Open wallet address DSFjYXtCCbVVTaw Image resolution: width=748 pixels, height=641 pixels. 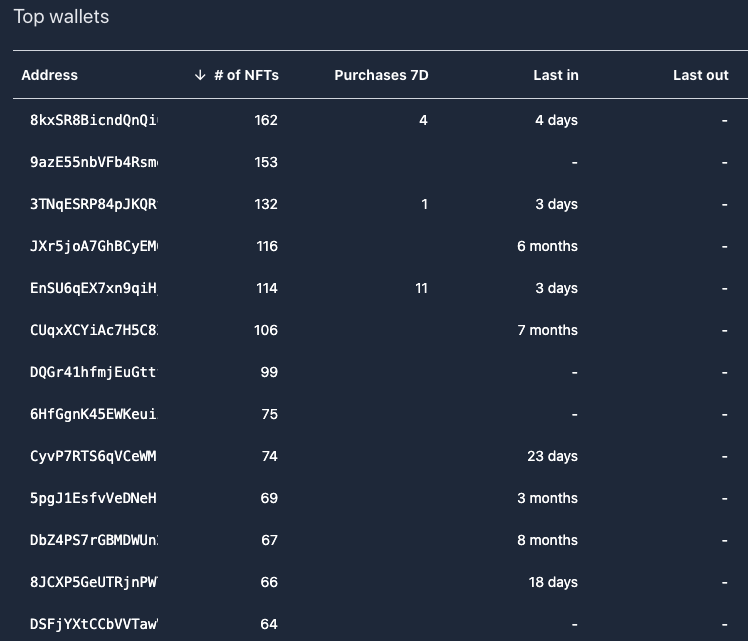(94, 624)
